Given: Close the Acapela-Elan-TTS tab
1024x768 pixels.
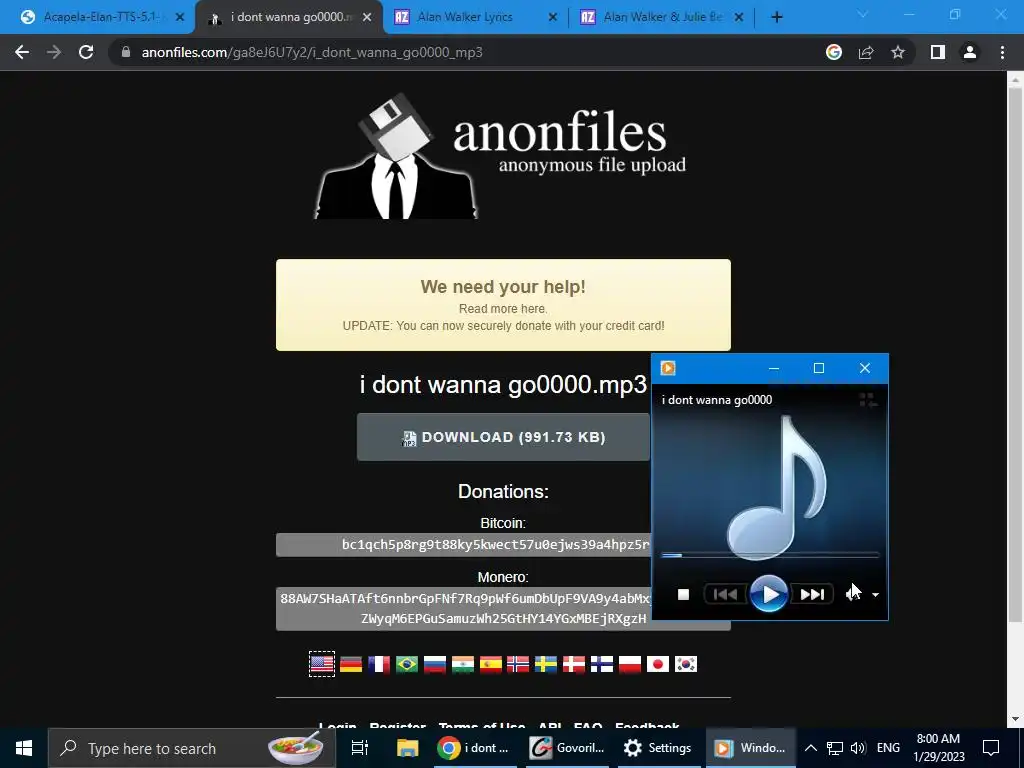Looking at the screenshot, I should coord(180,17).
